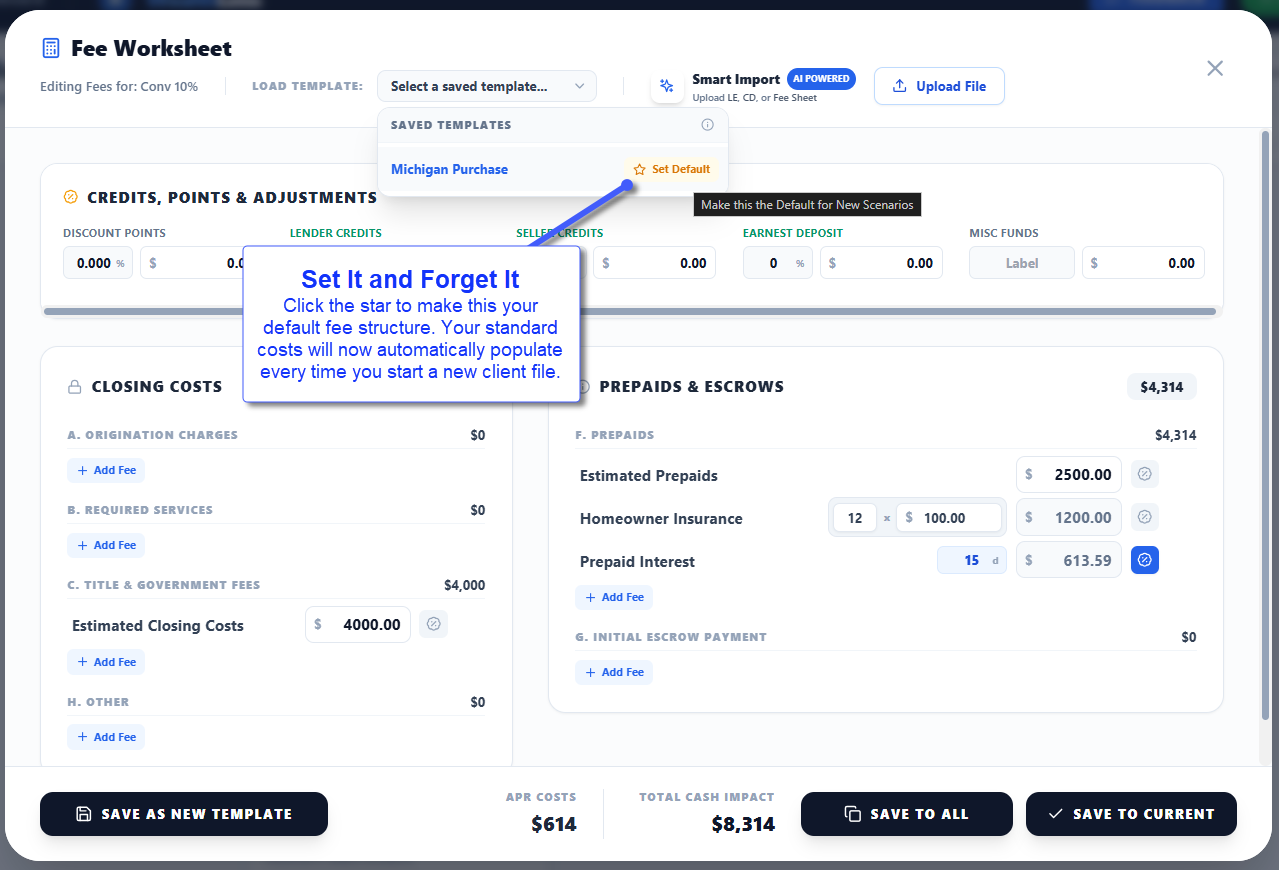Set Michigan Purchase as default template

672,169
